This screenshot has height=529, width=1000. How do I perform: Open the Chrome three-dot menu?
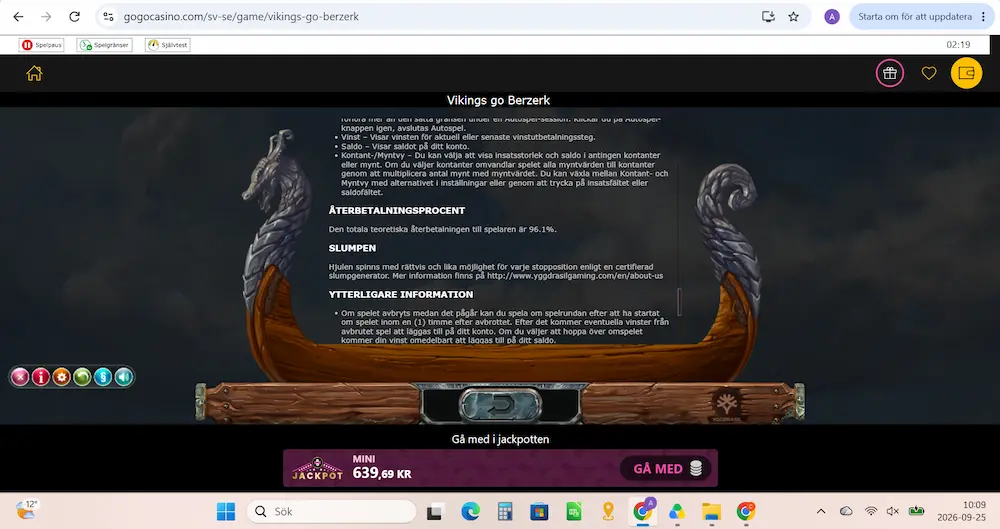[983, 17]
